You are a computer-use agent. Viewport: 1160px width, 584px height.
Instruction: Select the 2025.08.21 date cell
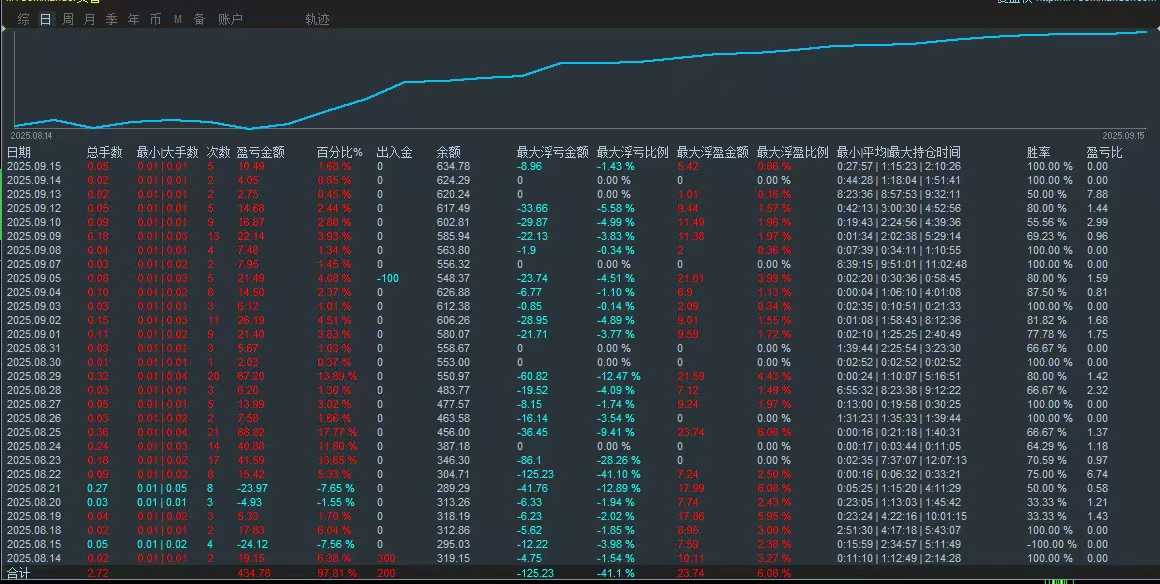(34, 488)
